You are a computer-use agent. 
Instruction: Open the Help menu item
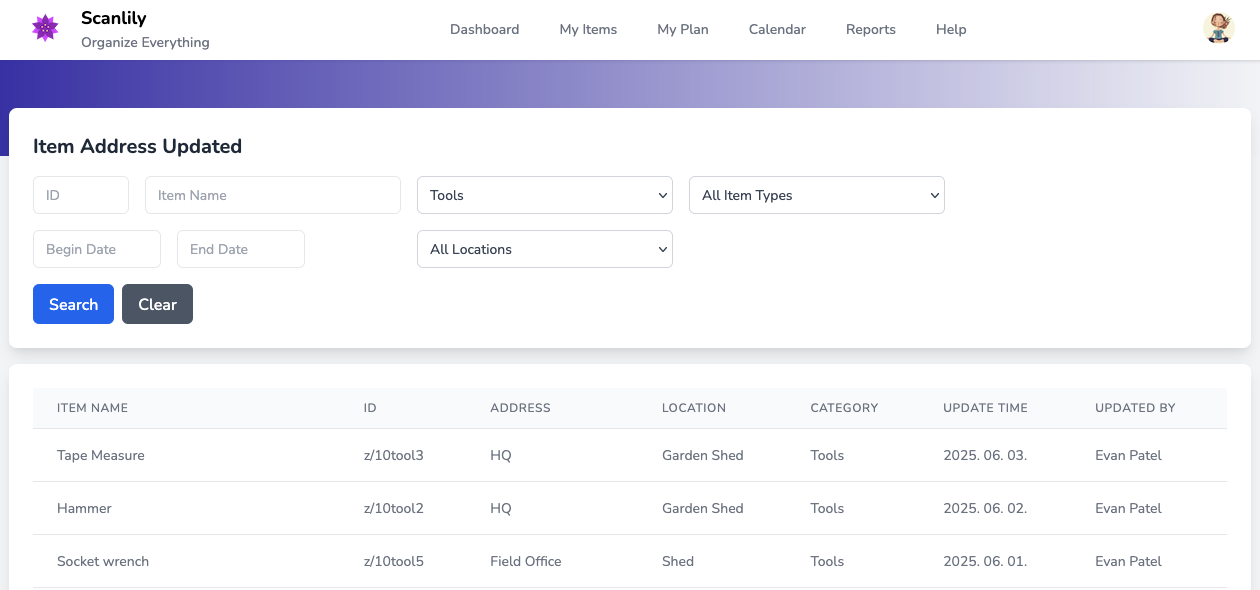click(950, 29)
